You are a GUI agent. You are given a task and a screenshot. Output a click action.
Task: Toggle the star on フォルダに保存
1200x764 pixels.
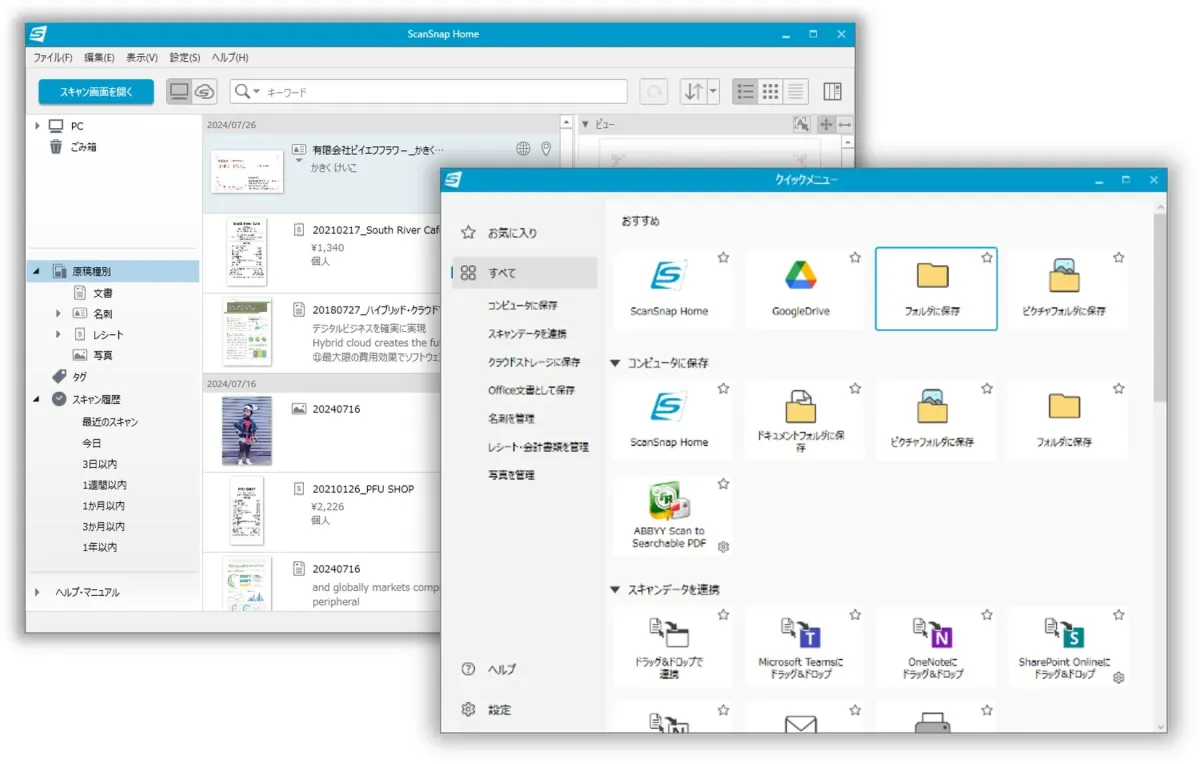coord(986,257)
